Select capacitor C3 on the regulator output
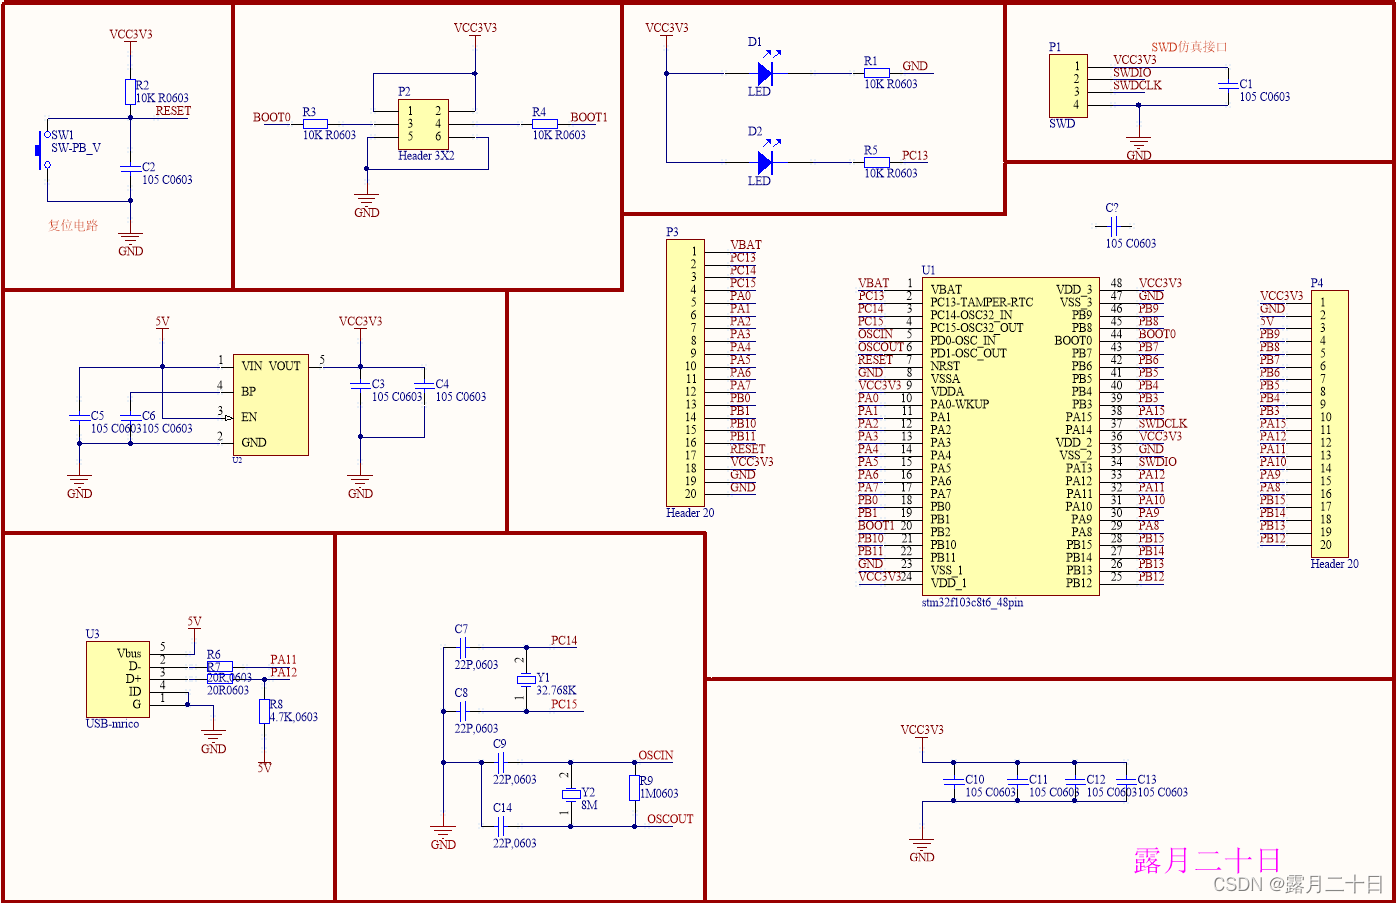The height and width of the screenshot is (903, 1397). point(361,385)
